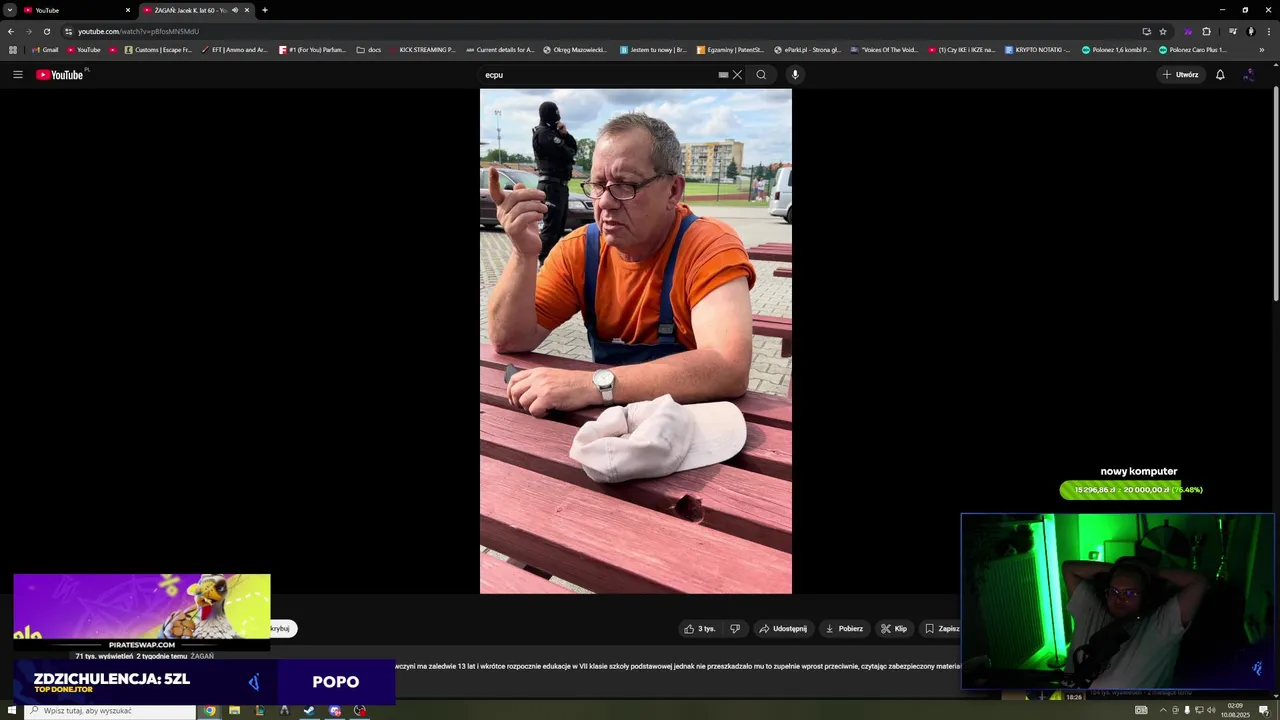The width and height of the screenshot is (1280, 720).
Task: Open the Polonez 1,6 kombi bookmark
Action: (1116, 50)
